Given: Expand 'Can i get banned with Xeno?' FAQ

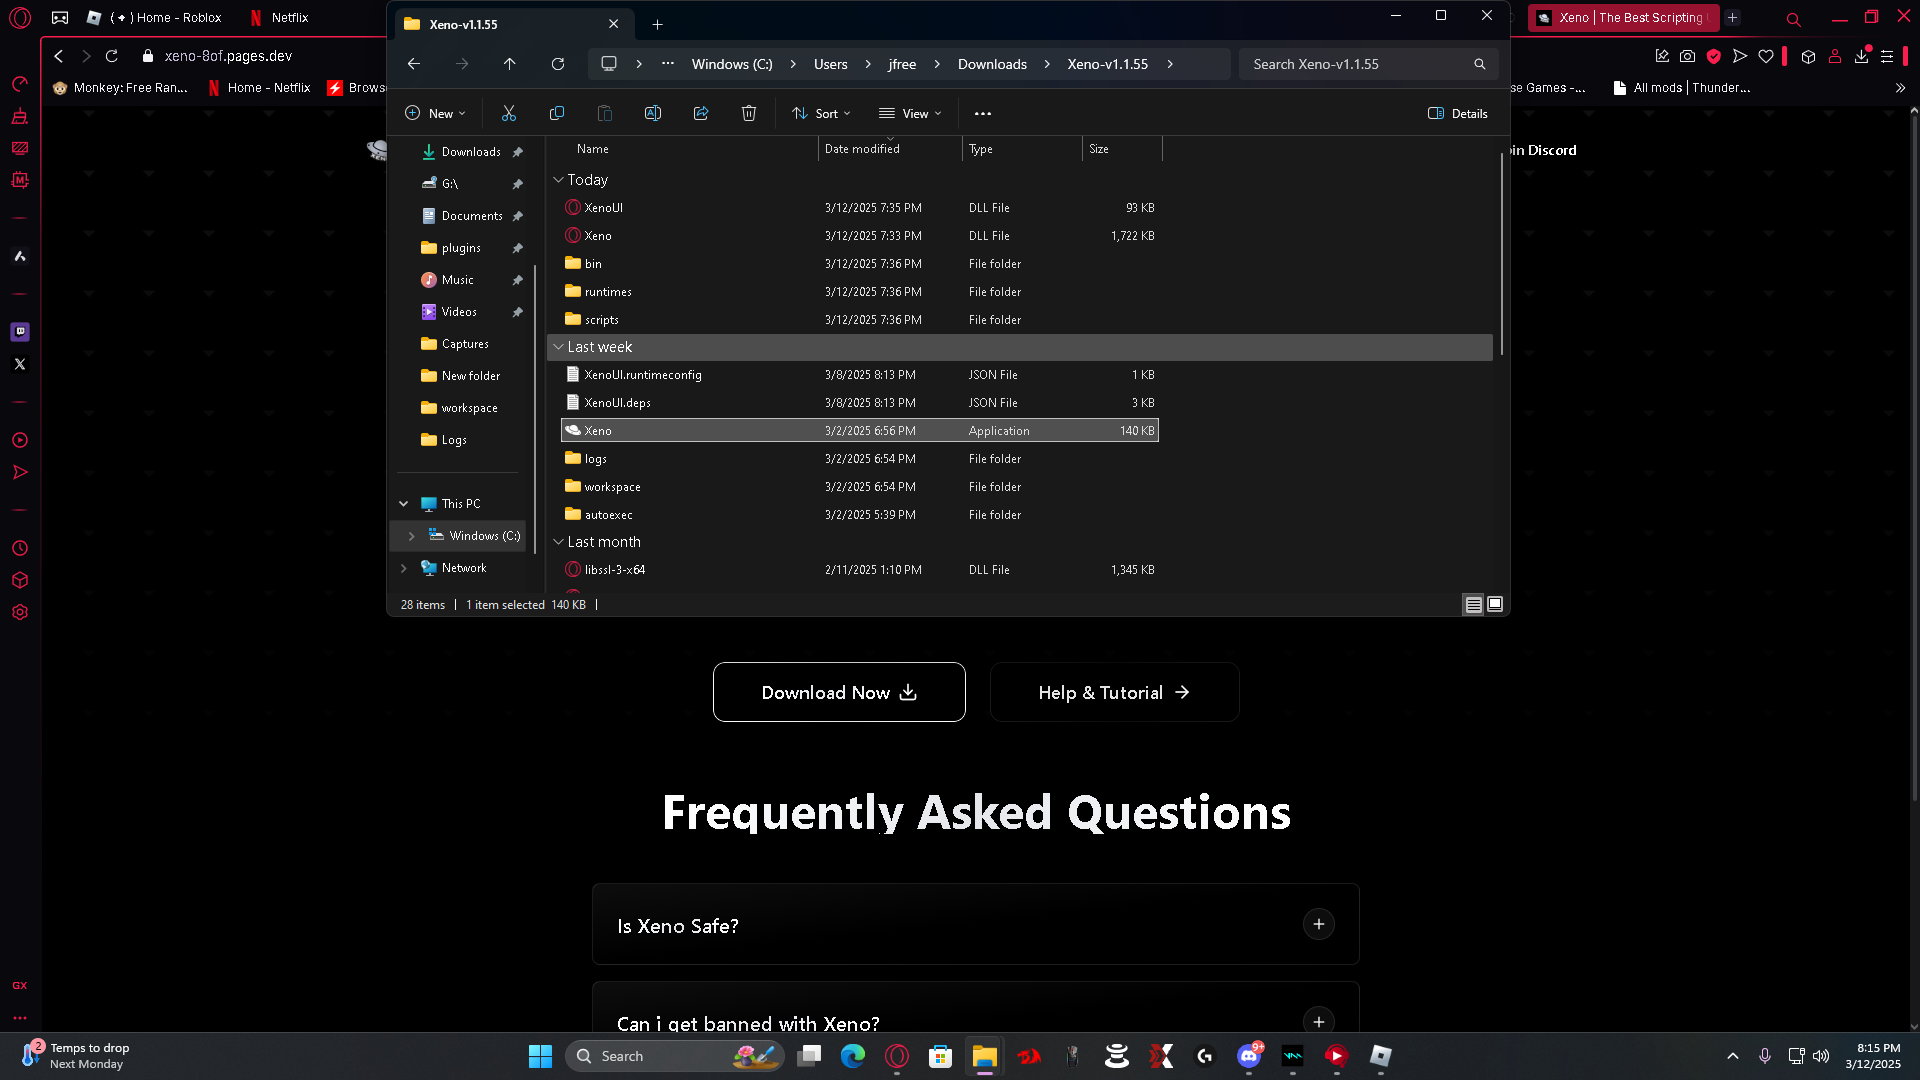Looking at the screenshot, I should click(x=1319, y=1021).
